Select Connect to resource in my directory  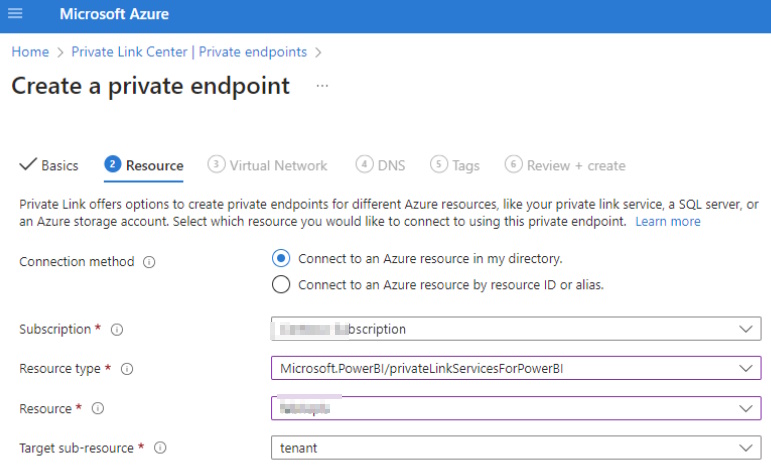point(281,258)
